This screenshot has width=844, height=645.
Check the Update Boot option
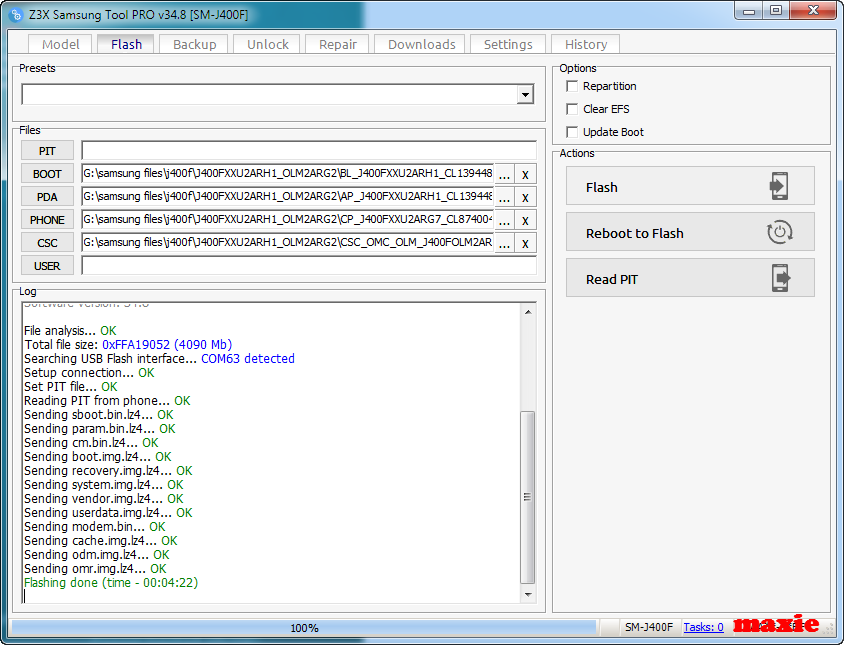pyautogui.click(x=572, y=132)
